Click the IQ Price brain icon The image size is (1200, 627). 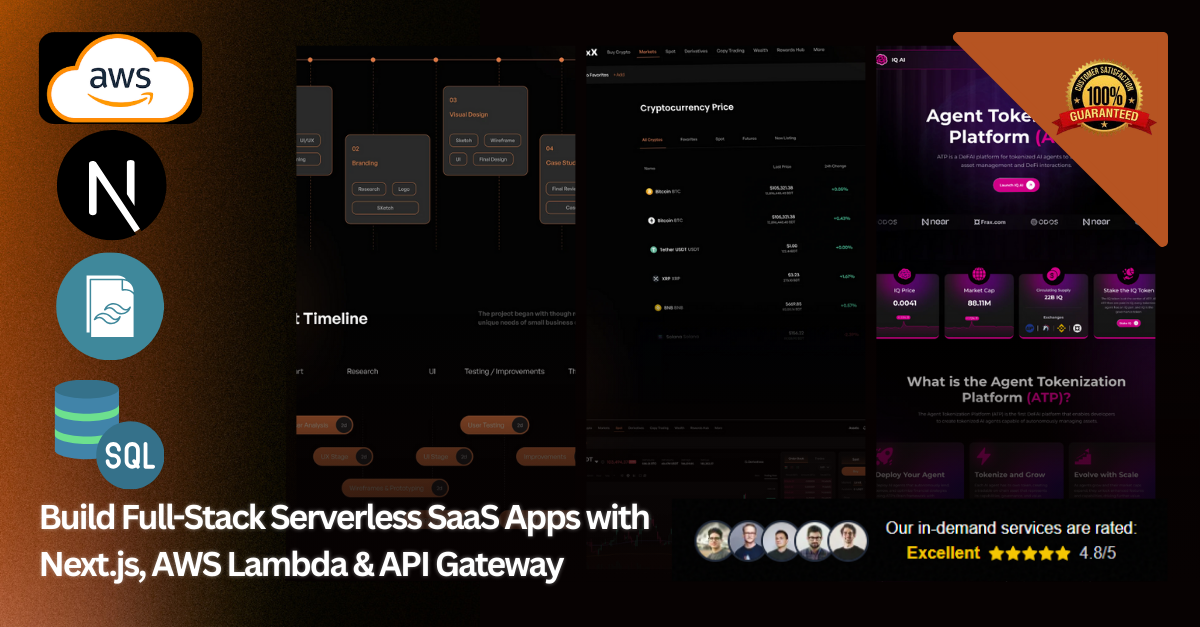coord(905,274)
